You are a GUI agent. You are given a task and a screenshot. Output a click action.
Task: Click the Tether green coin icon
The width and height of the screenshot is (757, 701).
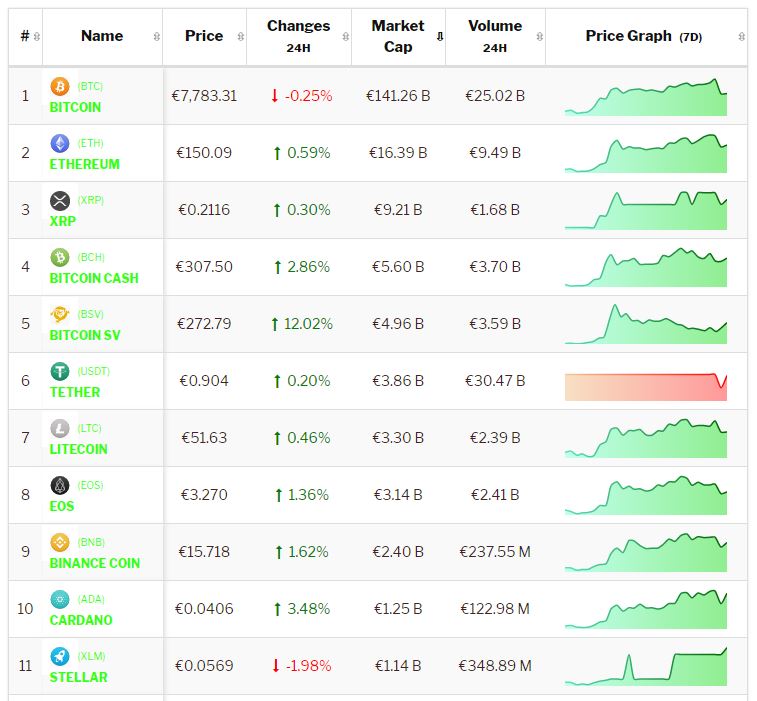(59, 372)
